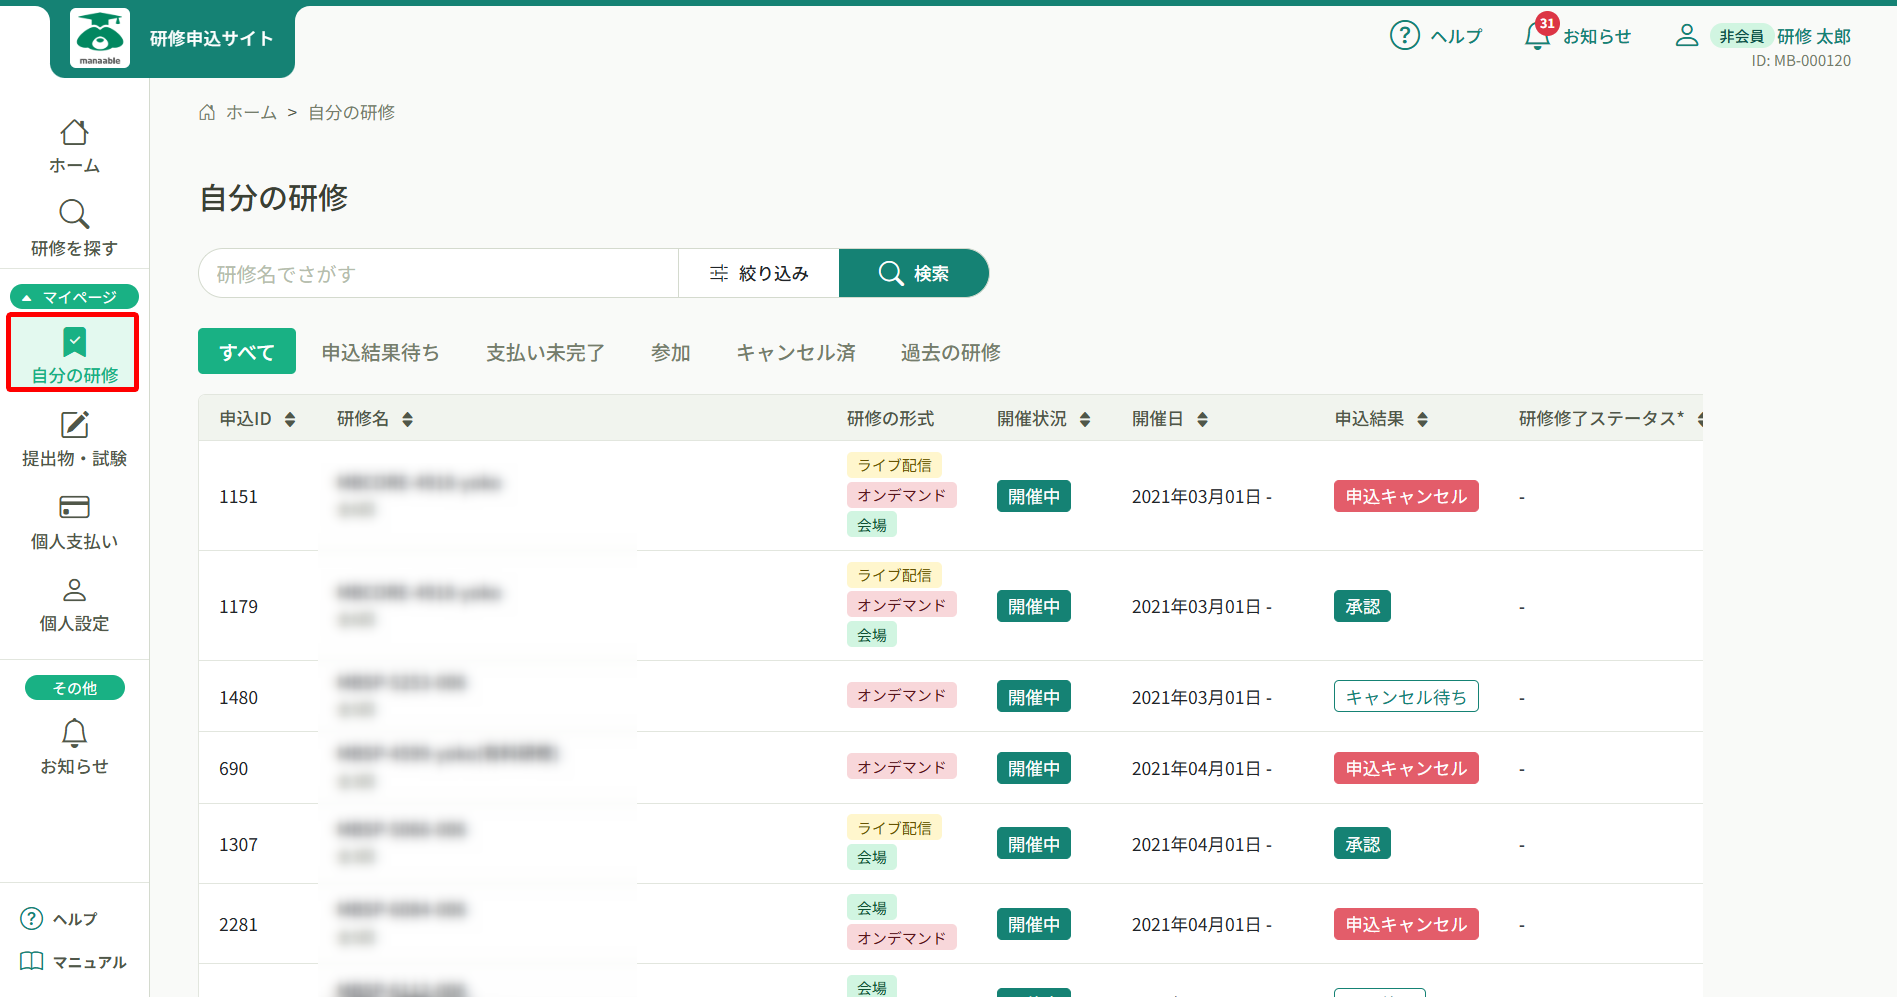Sort table by 申込ID column

click(x=290, y=419)
